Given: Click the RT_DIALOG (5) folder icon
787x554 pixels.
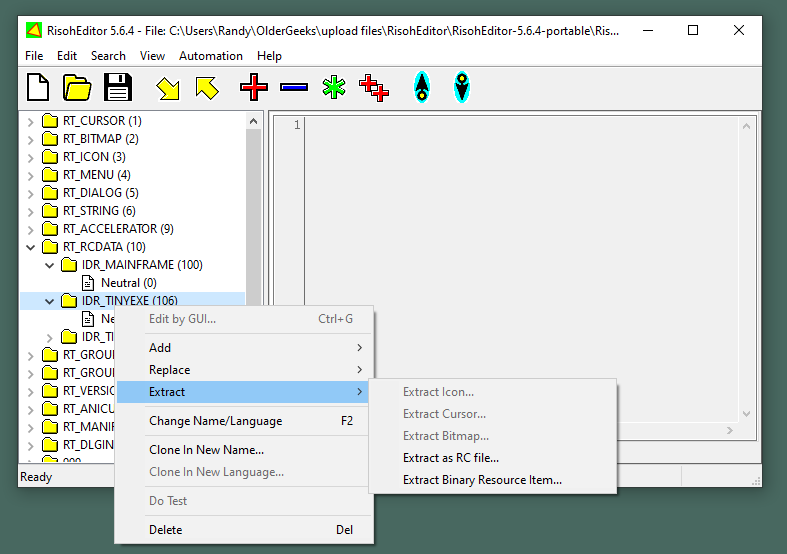Looking at the screenshot, I should click(50, 193).
